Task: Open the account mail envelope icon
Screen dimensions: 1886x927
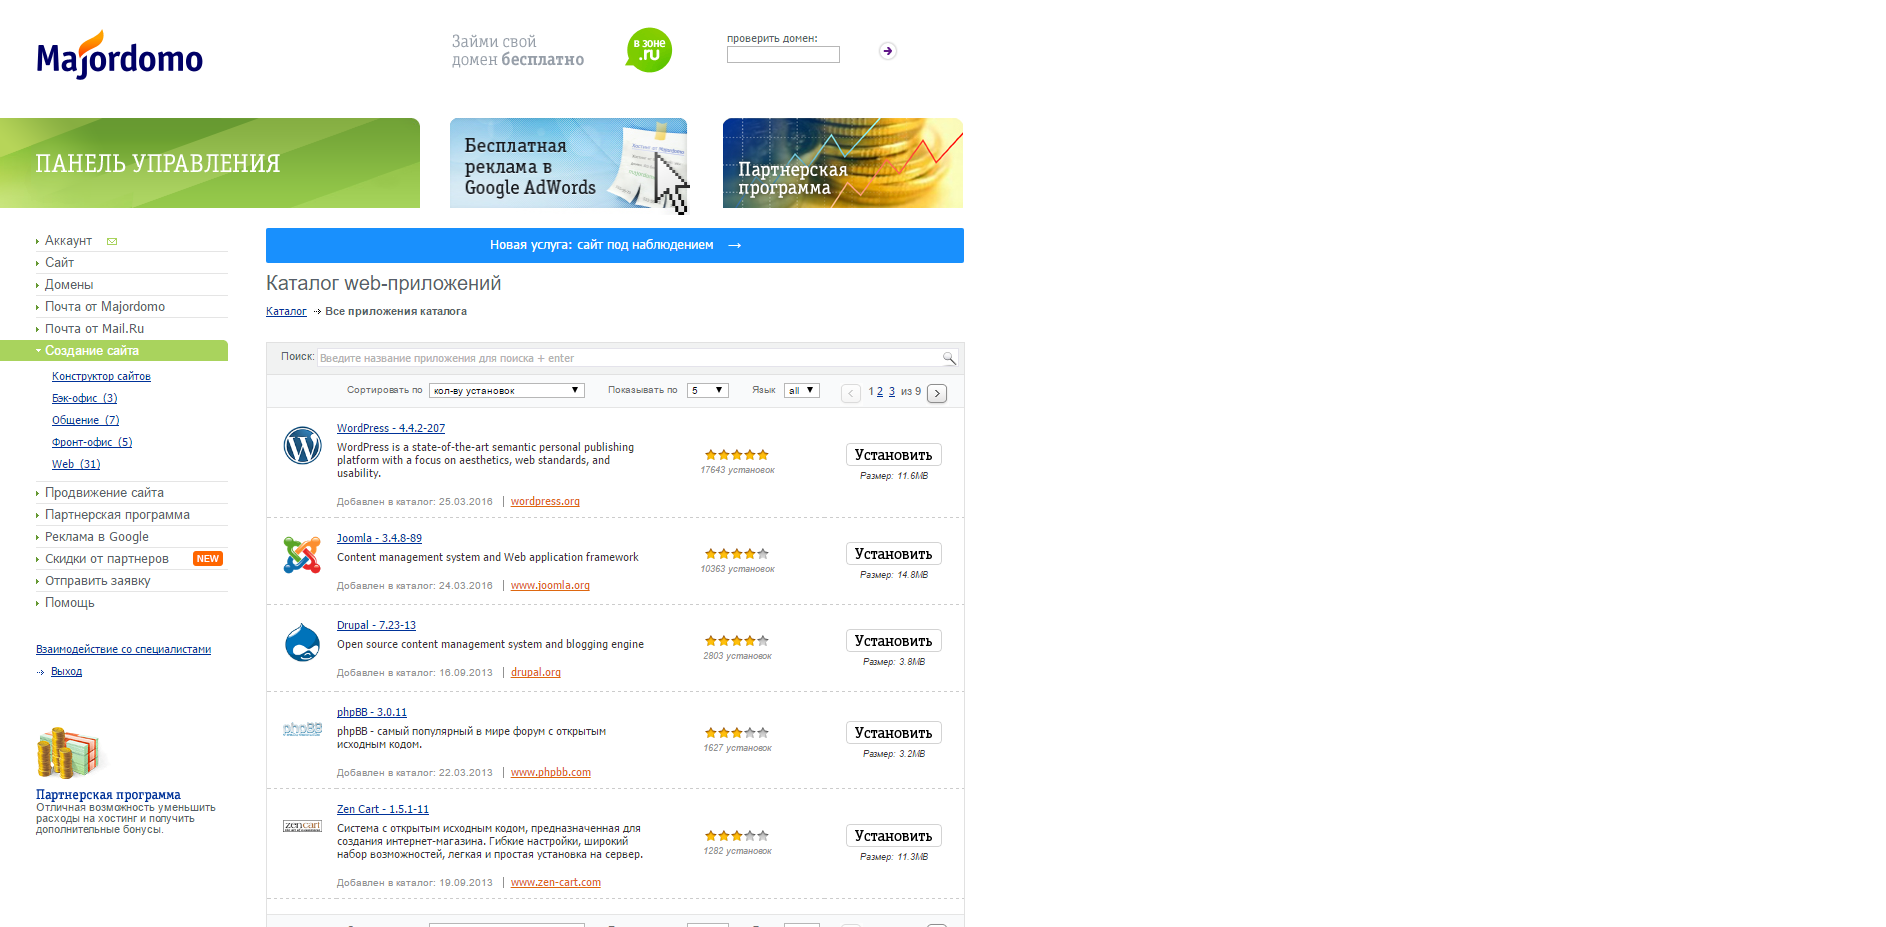Action: click(112, 241)
